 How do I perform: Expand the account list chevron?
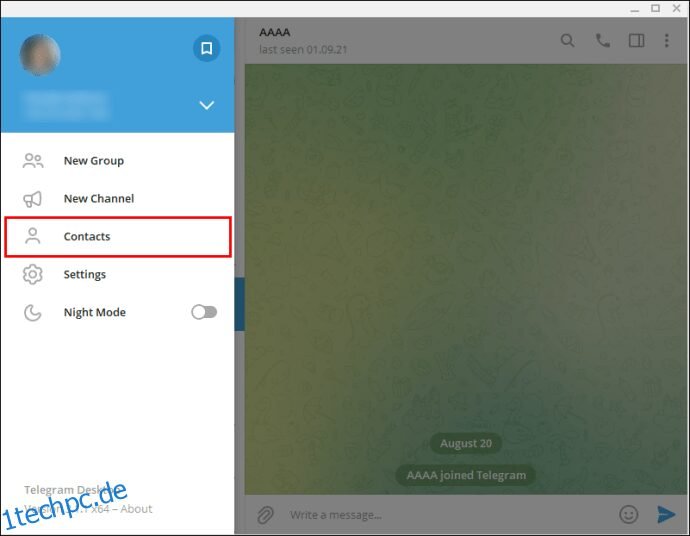[x=206, y=105]
